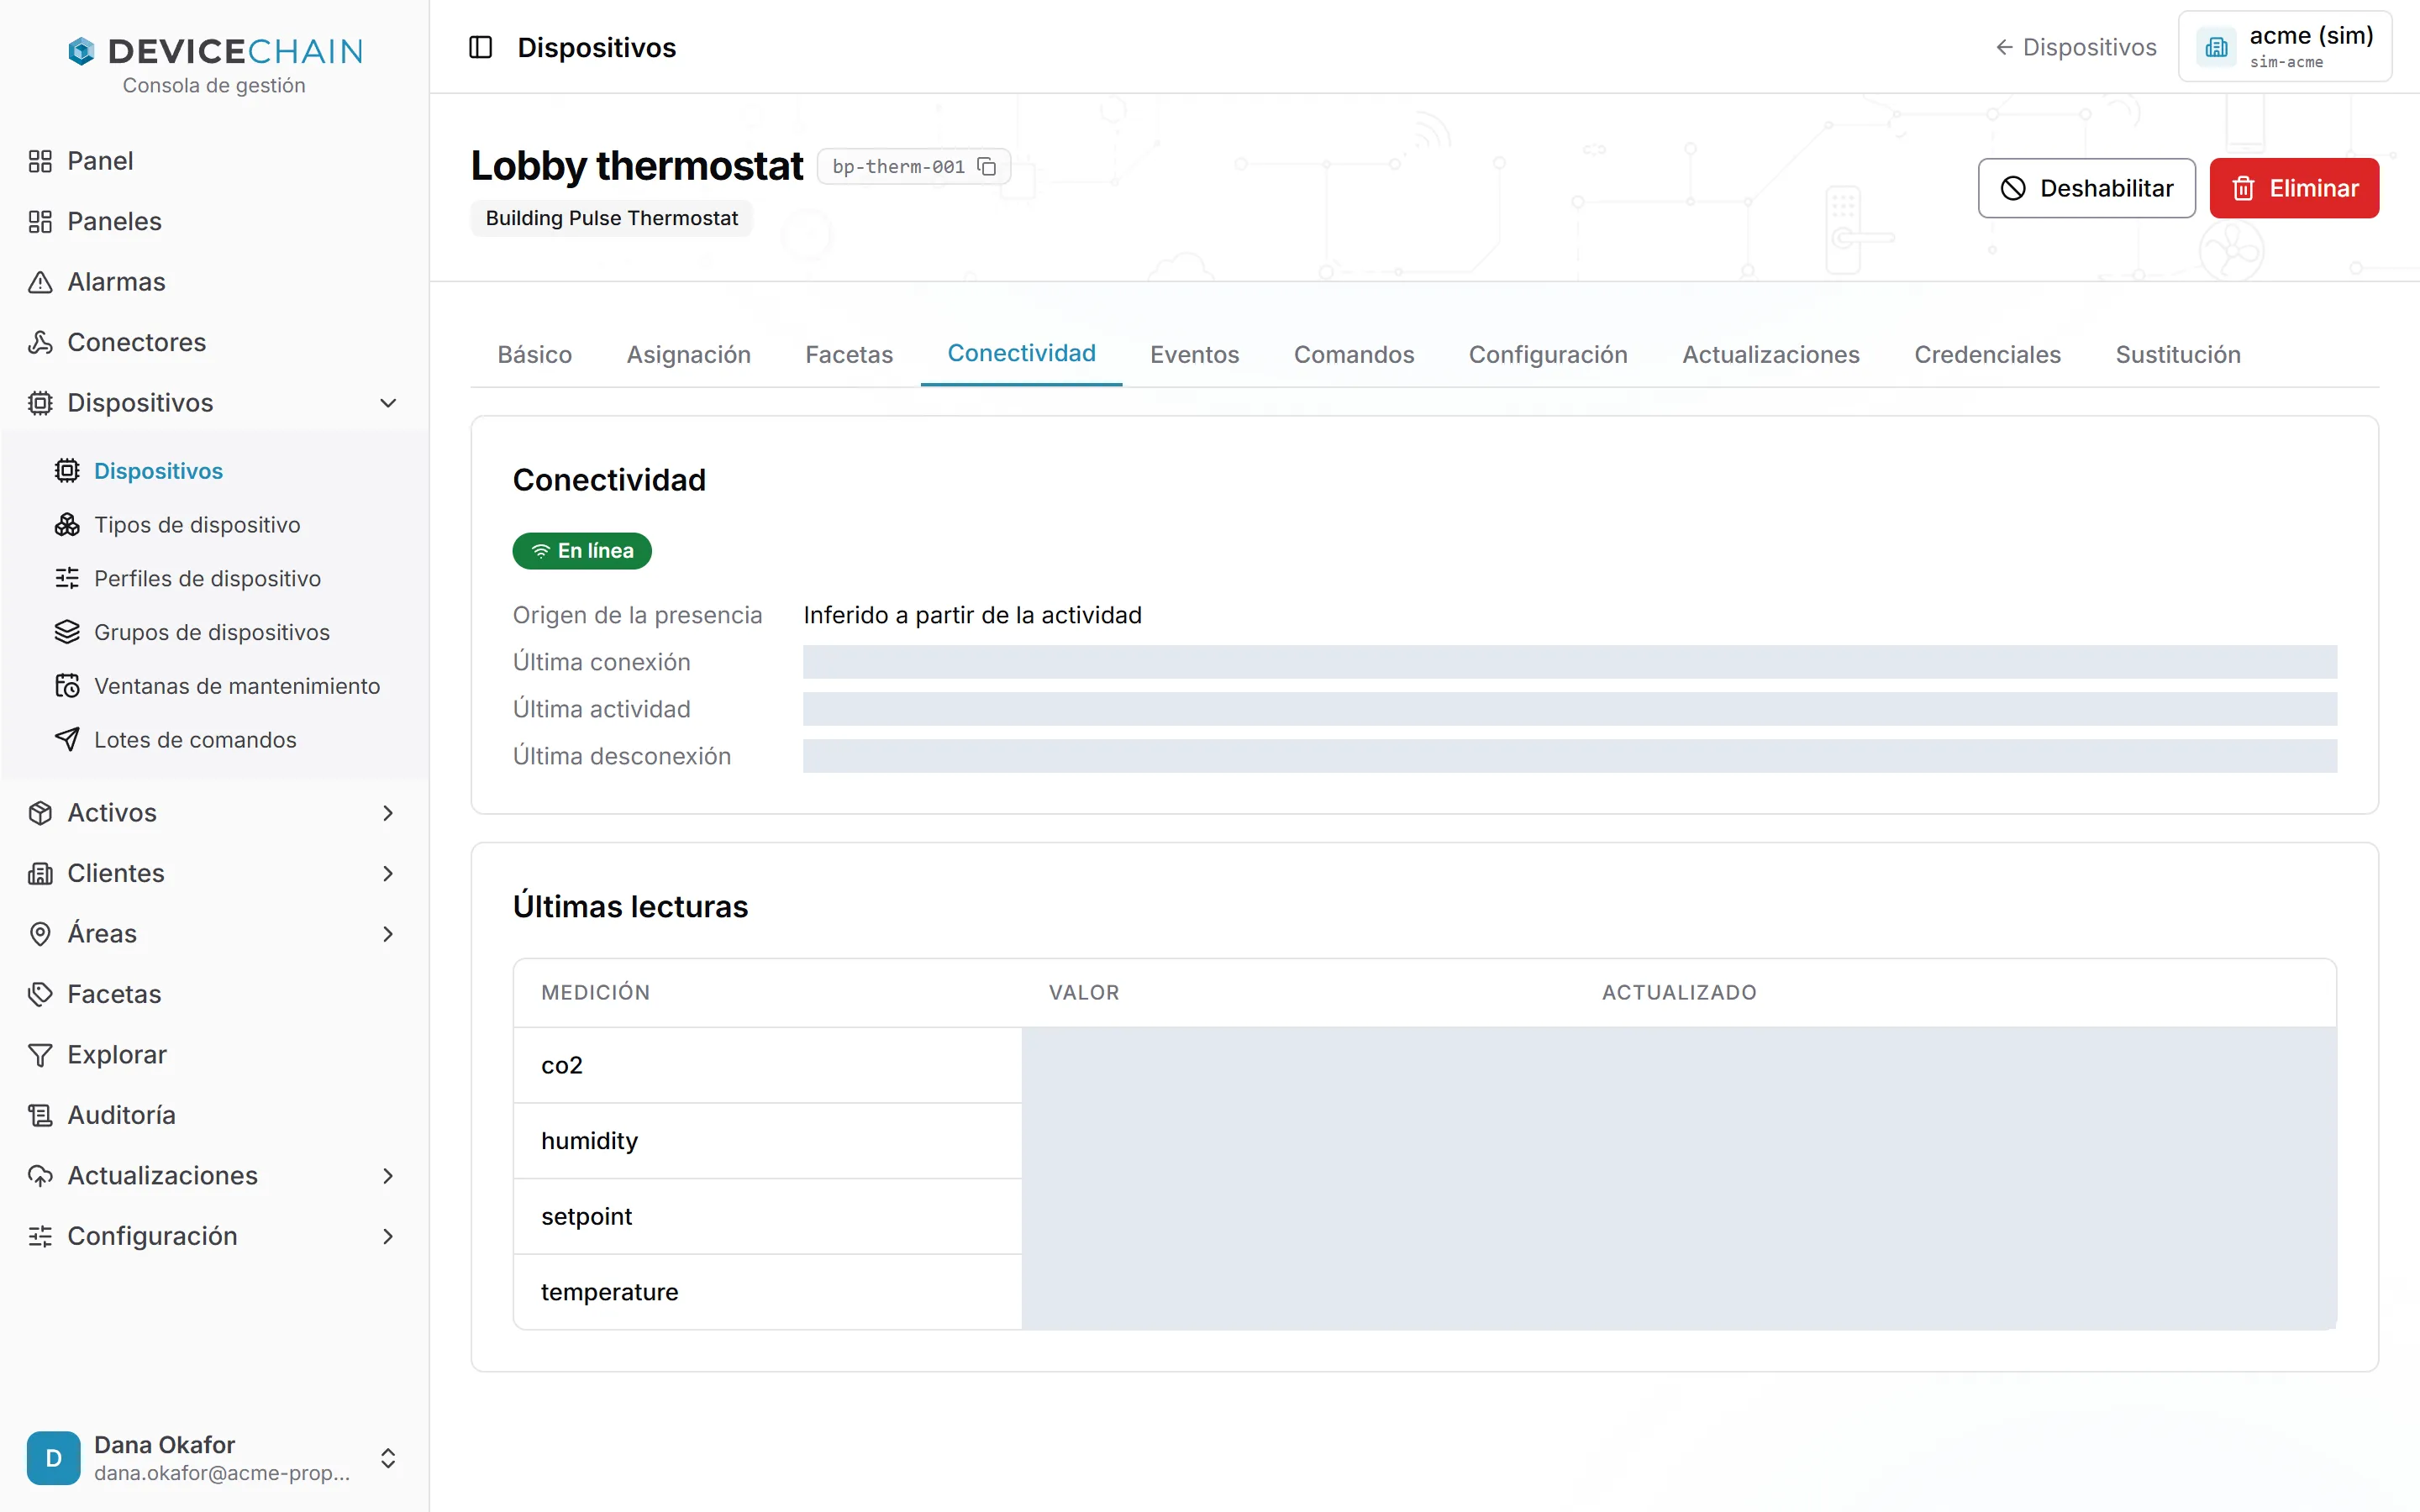2420x1512 pixels.
Task: Open the acme (sim) tenant selector
Action: (2285, 47)
